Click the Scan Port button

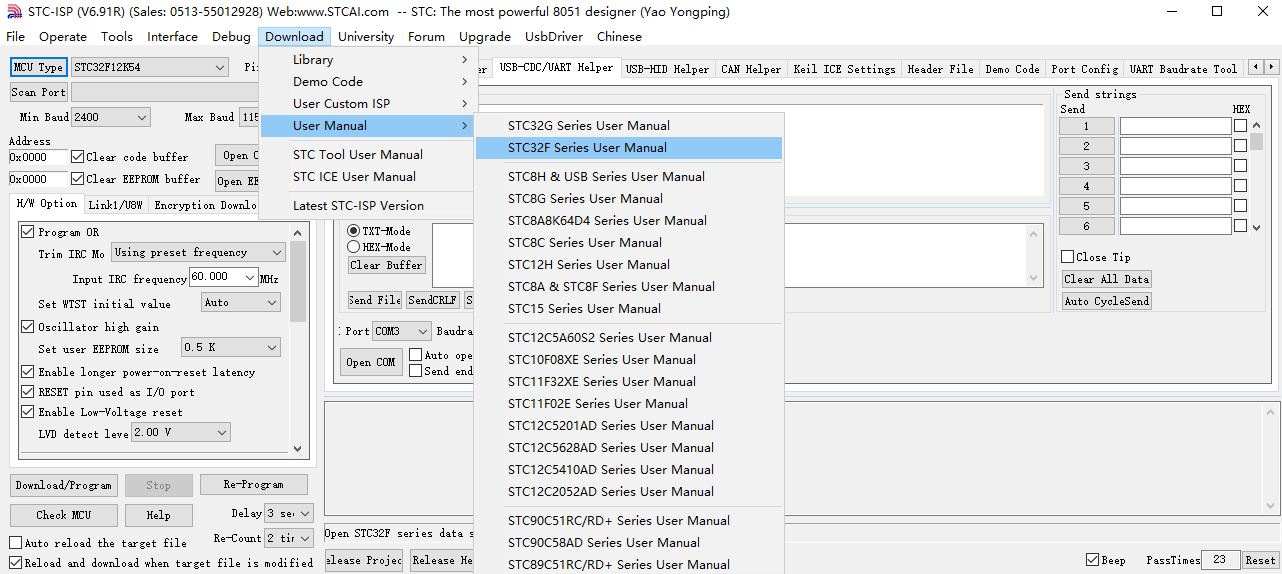click(39, 92)
